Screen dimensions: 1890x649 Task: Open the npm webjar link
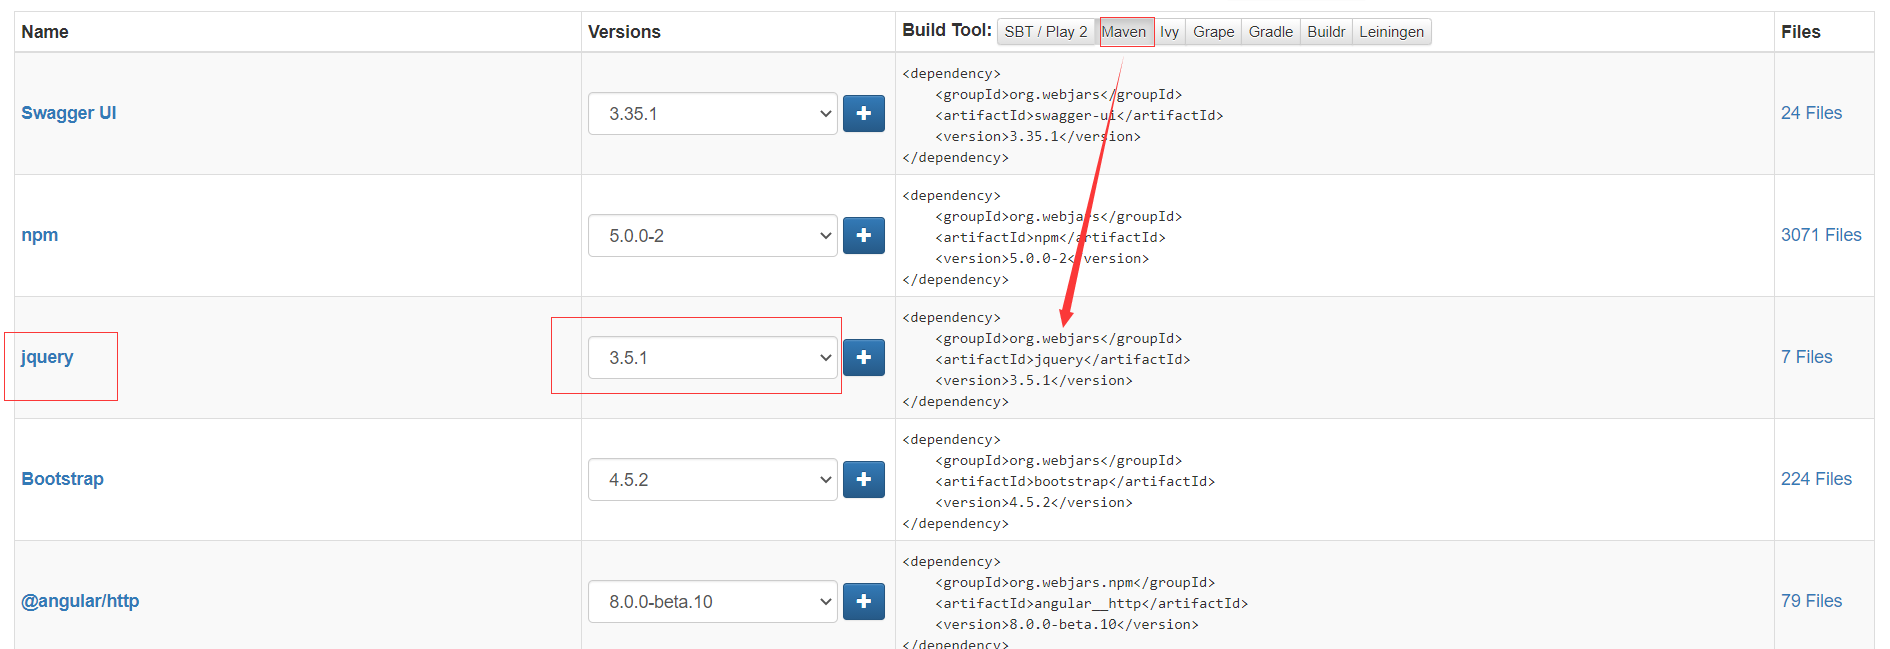pyautogui.click(x=40, y=235)
